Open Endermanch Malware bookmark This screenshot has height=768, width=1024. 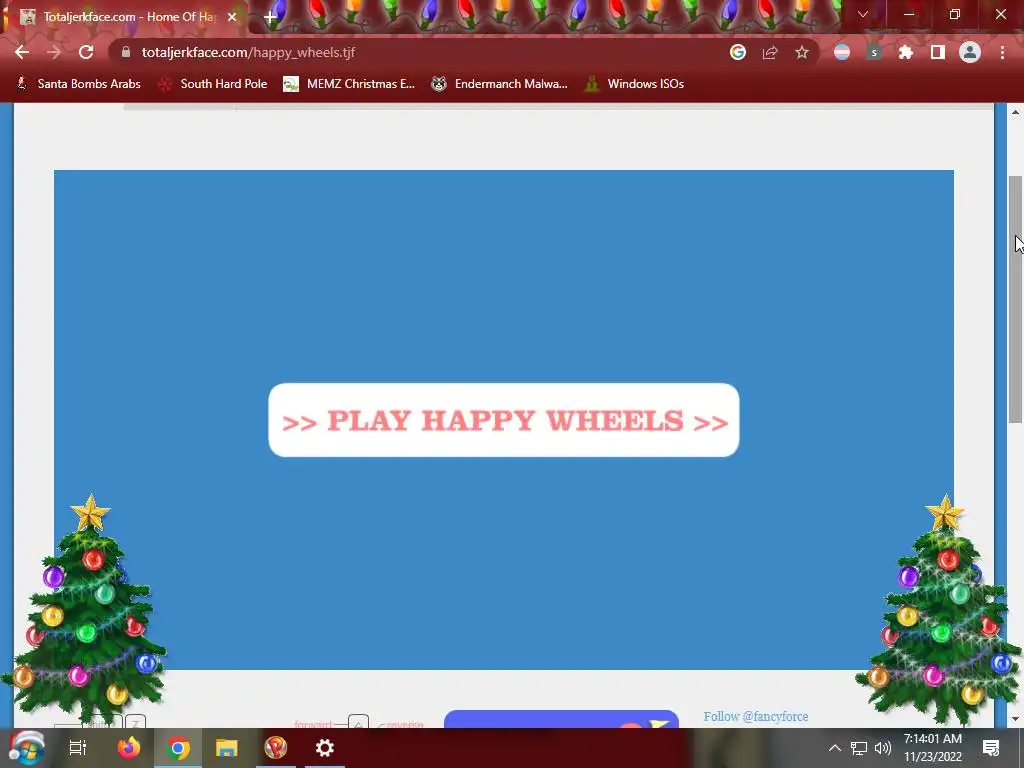point(500,84)
